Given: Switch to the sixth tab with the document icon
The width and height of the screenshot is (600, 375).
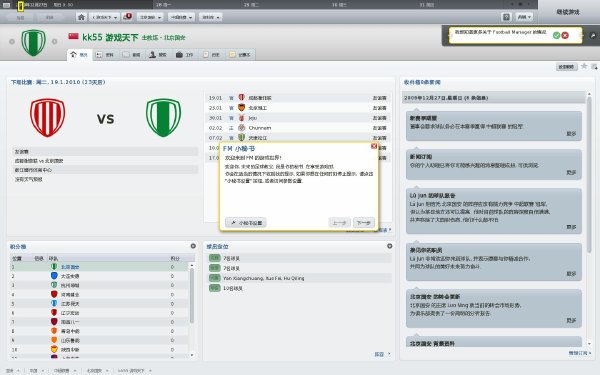Looking at the screenshot, I should click(211, 55).
